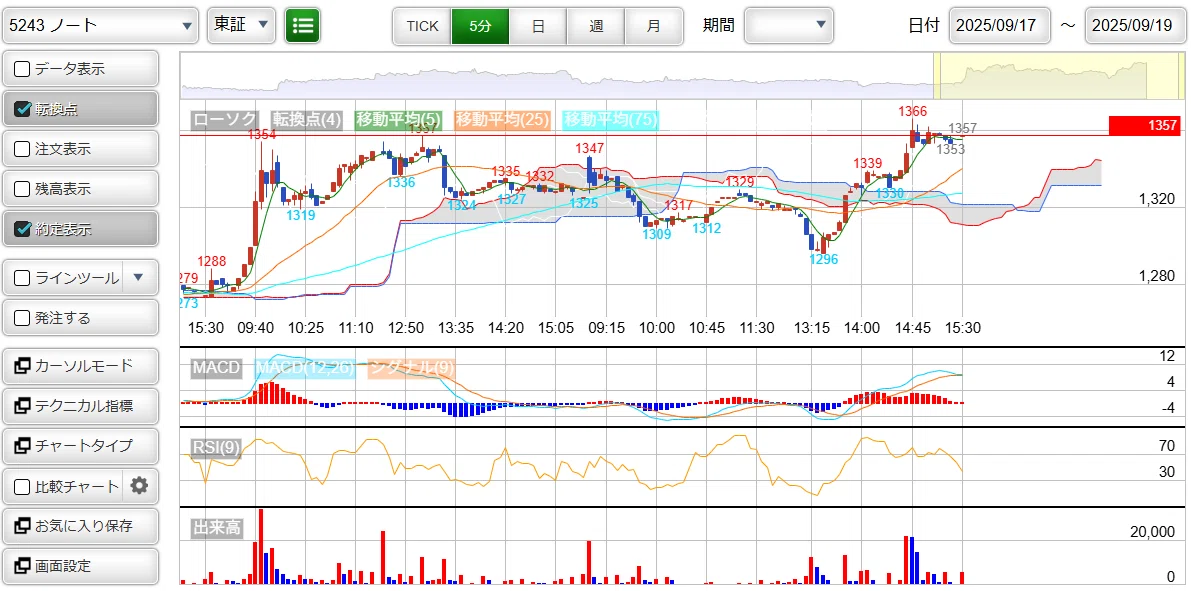Switch to the TICK chart tab
The height and width of the screenshot is (591, 1191).
422,26
